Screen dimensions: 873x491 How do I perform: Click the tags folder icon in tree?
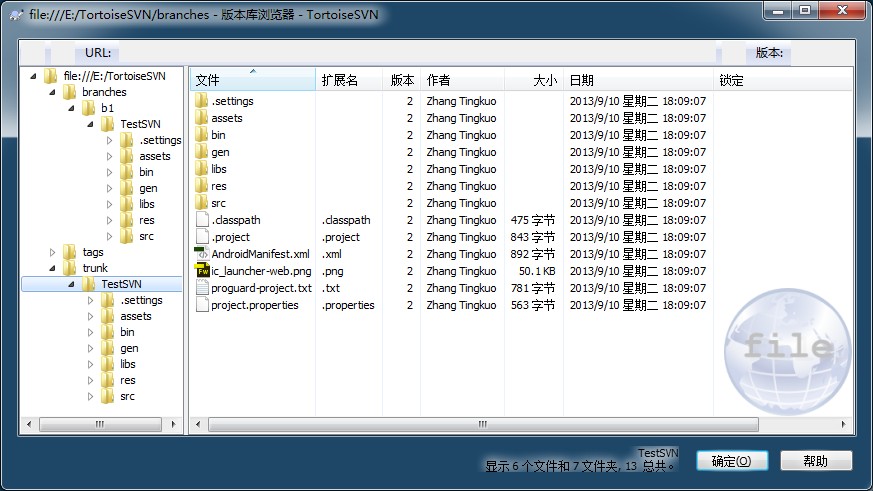[70, 252]
